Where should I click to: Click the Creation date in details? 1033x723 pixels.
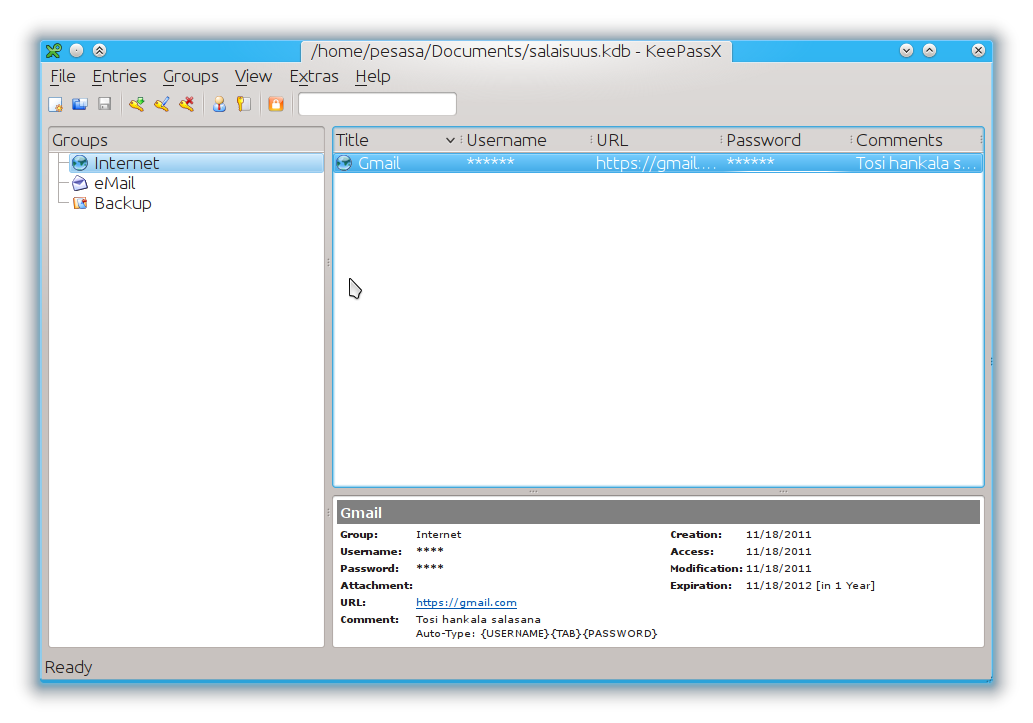tap(779, 535)
